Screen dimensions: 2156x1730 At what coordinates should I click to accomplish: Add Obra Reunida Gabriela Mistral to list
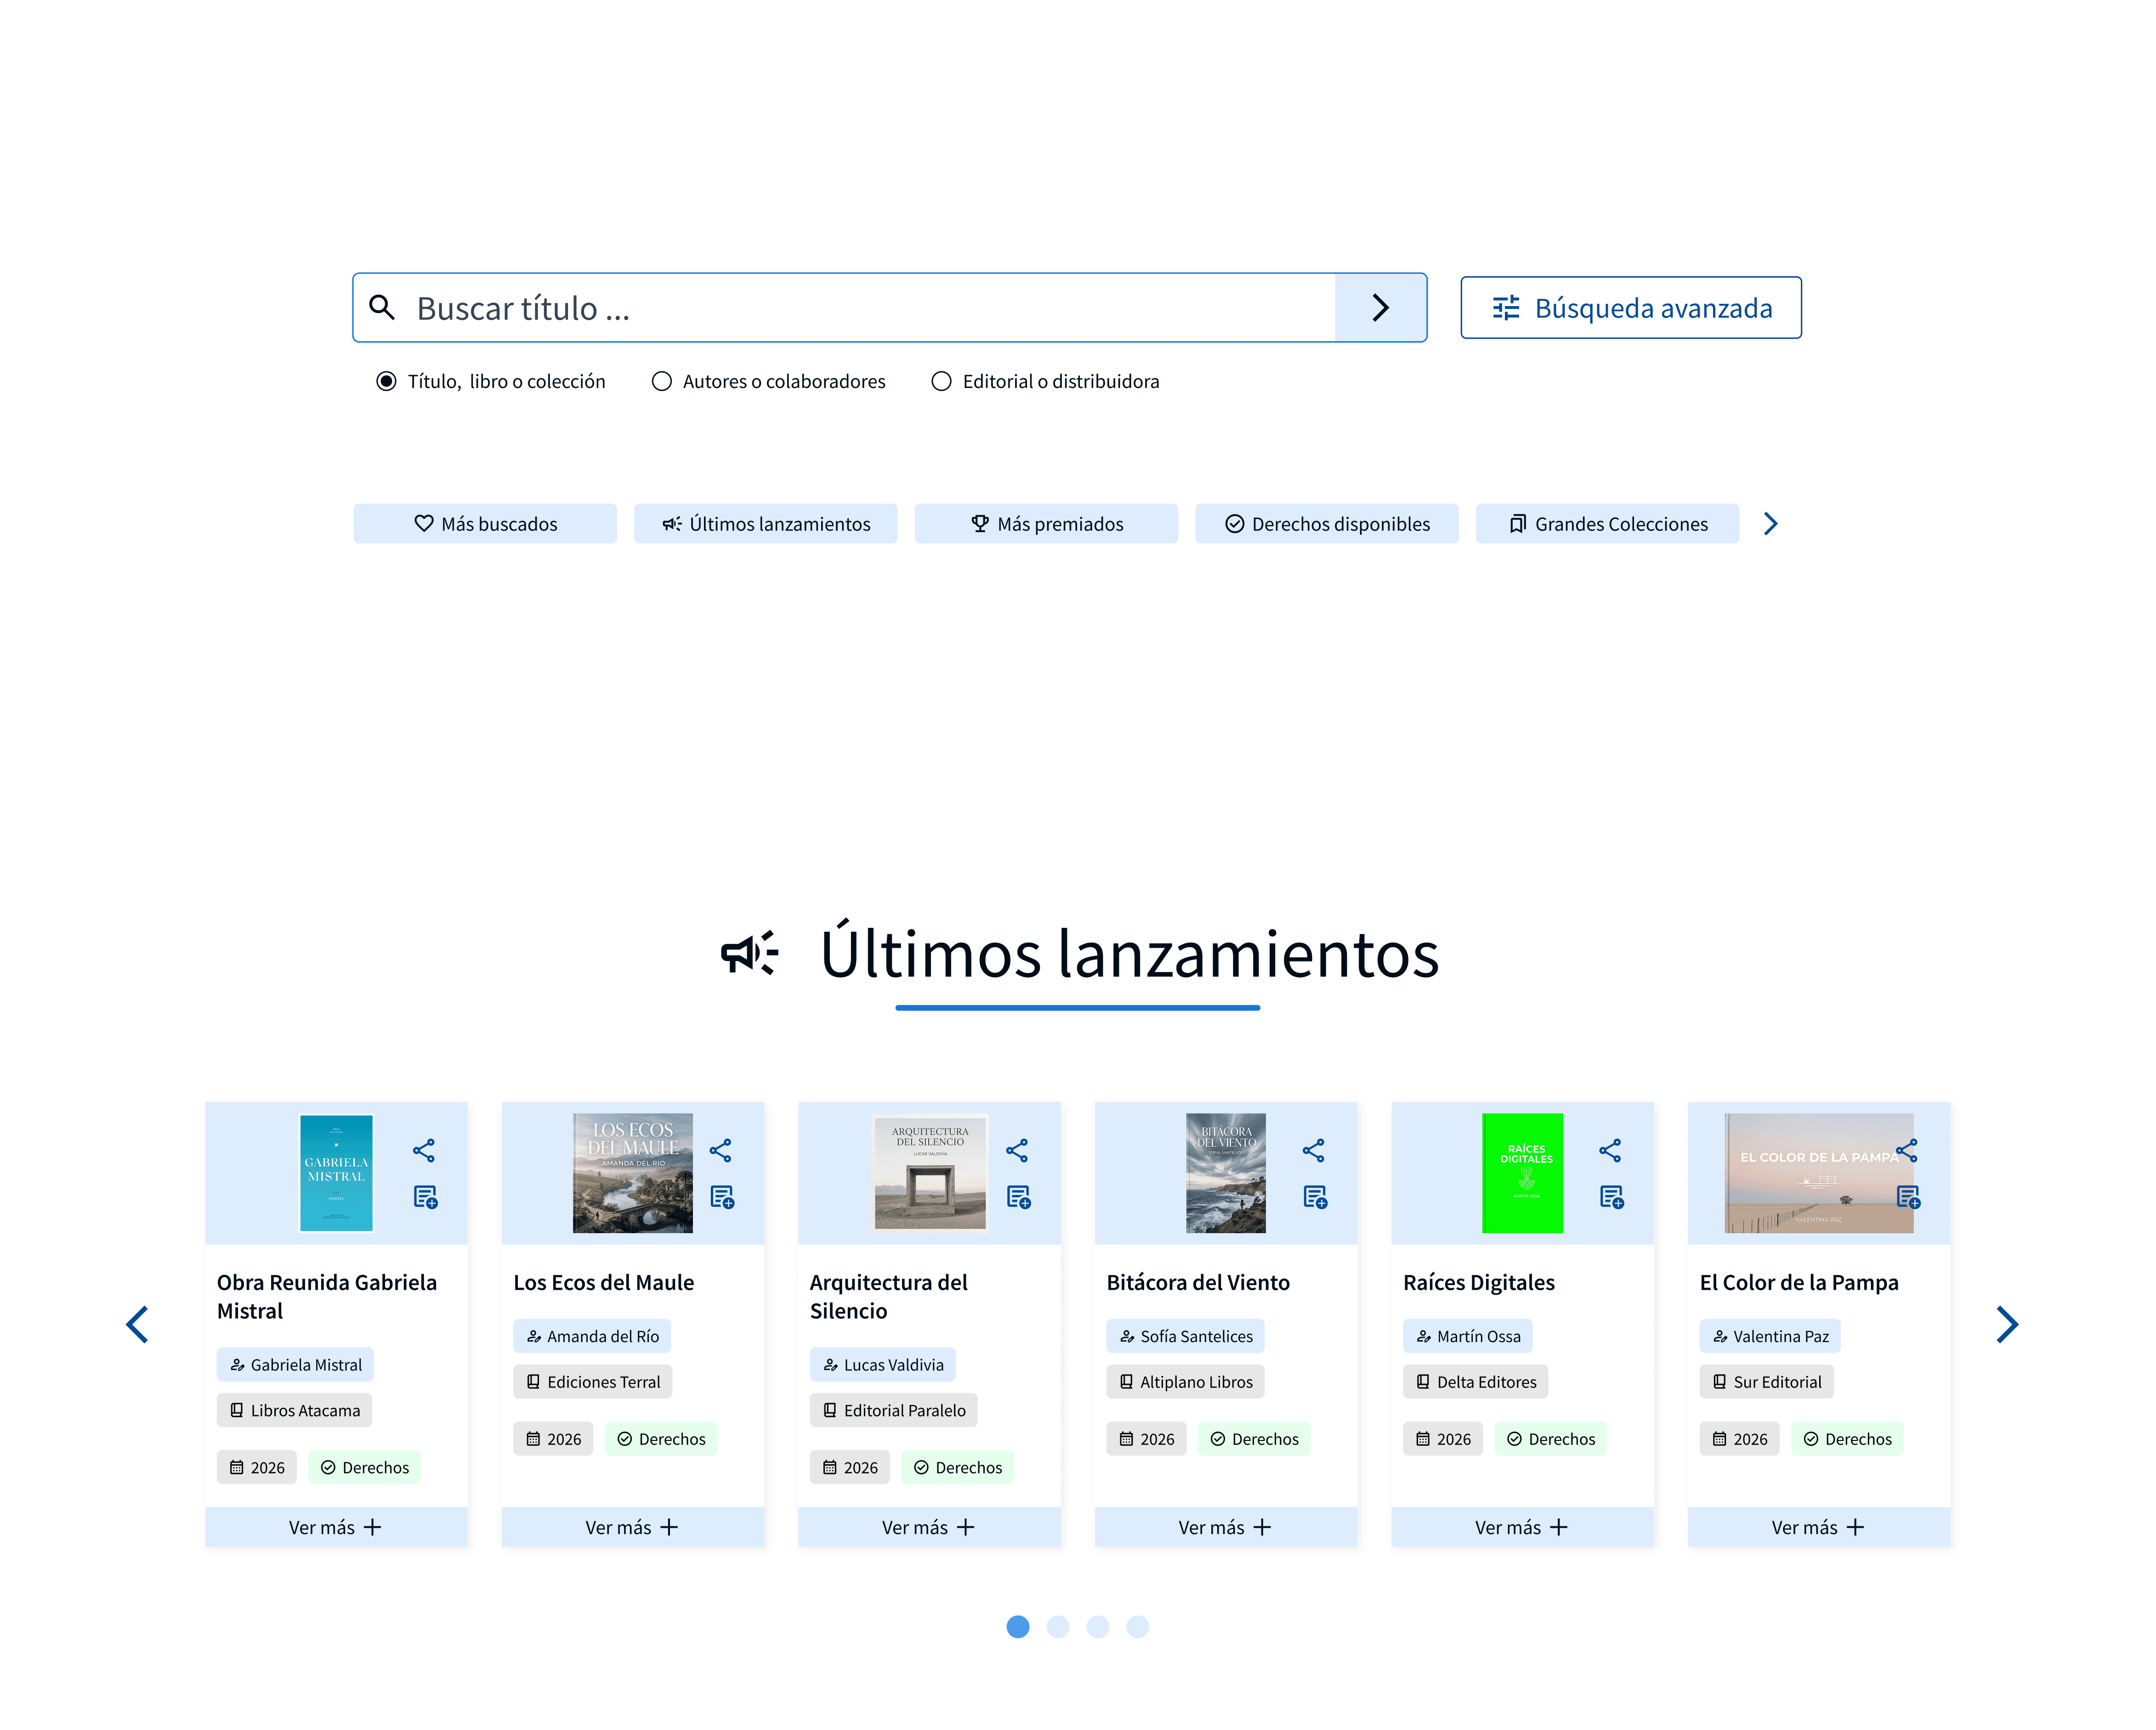pos(425,1196)
